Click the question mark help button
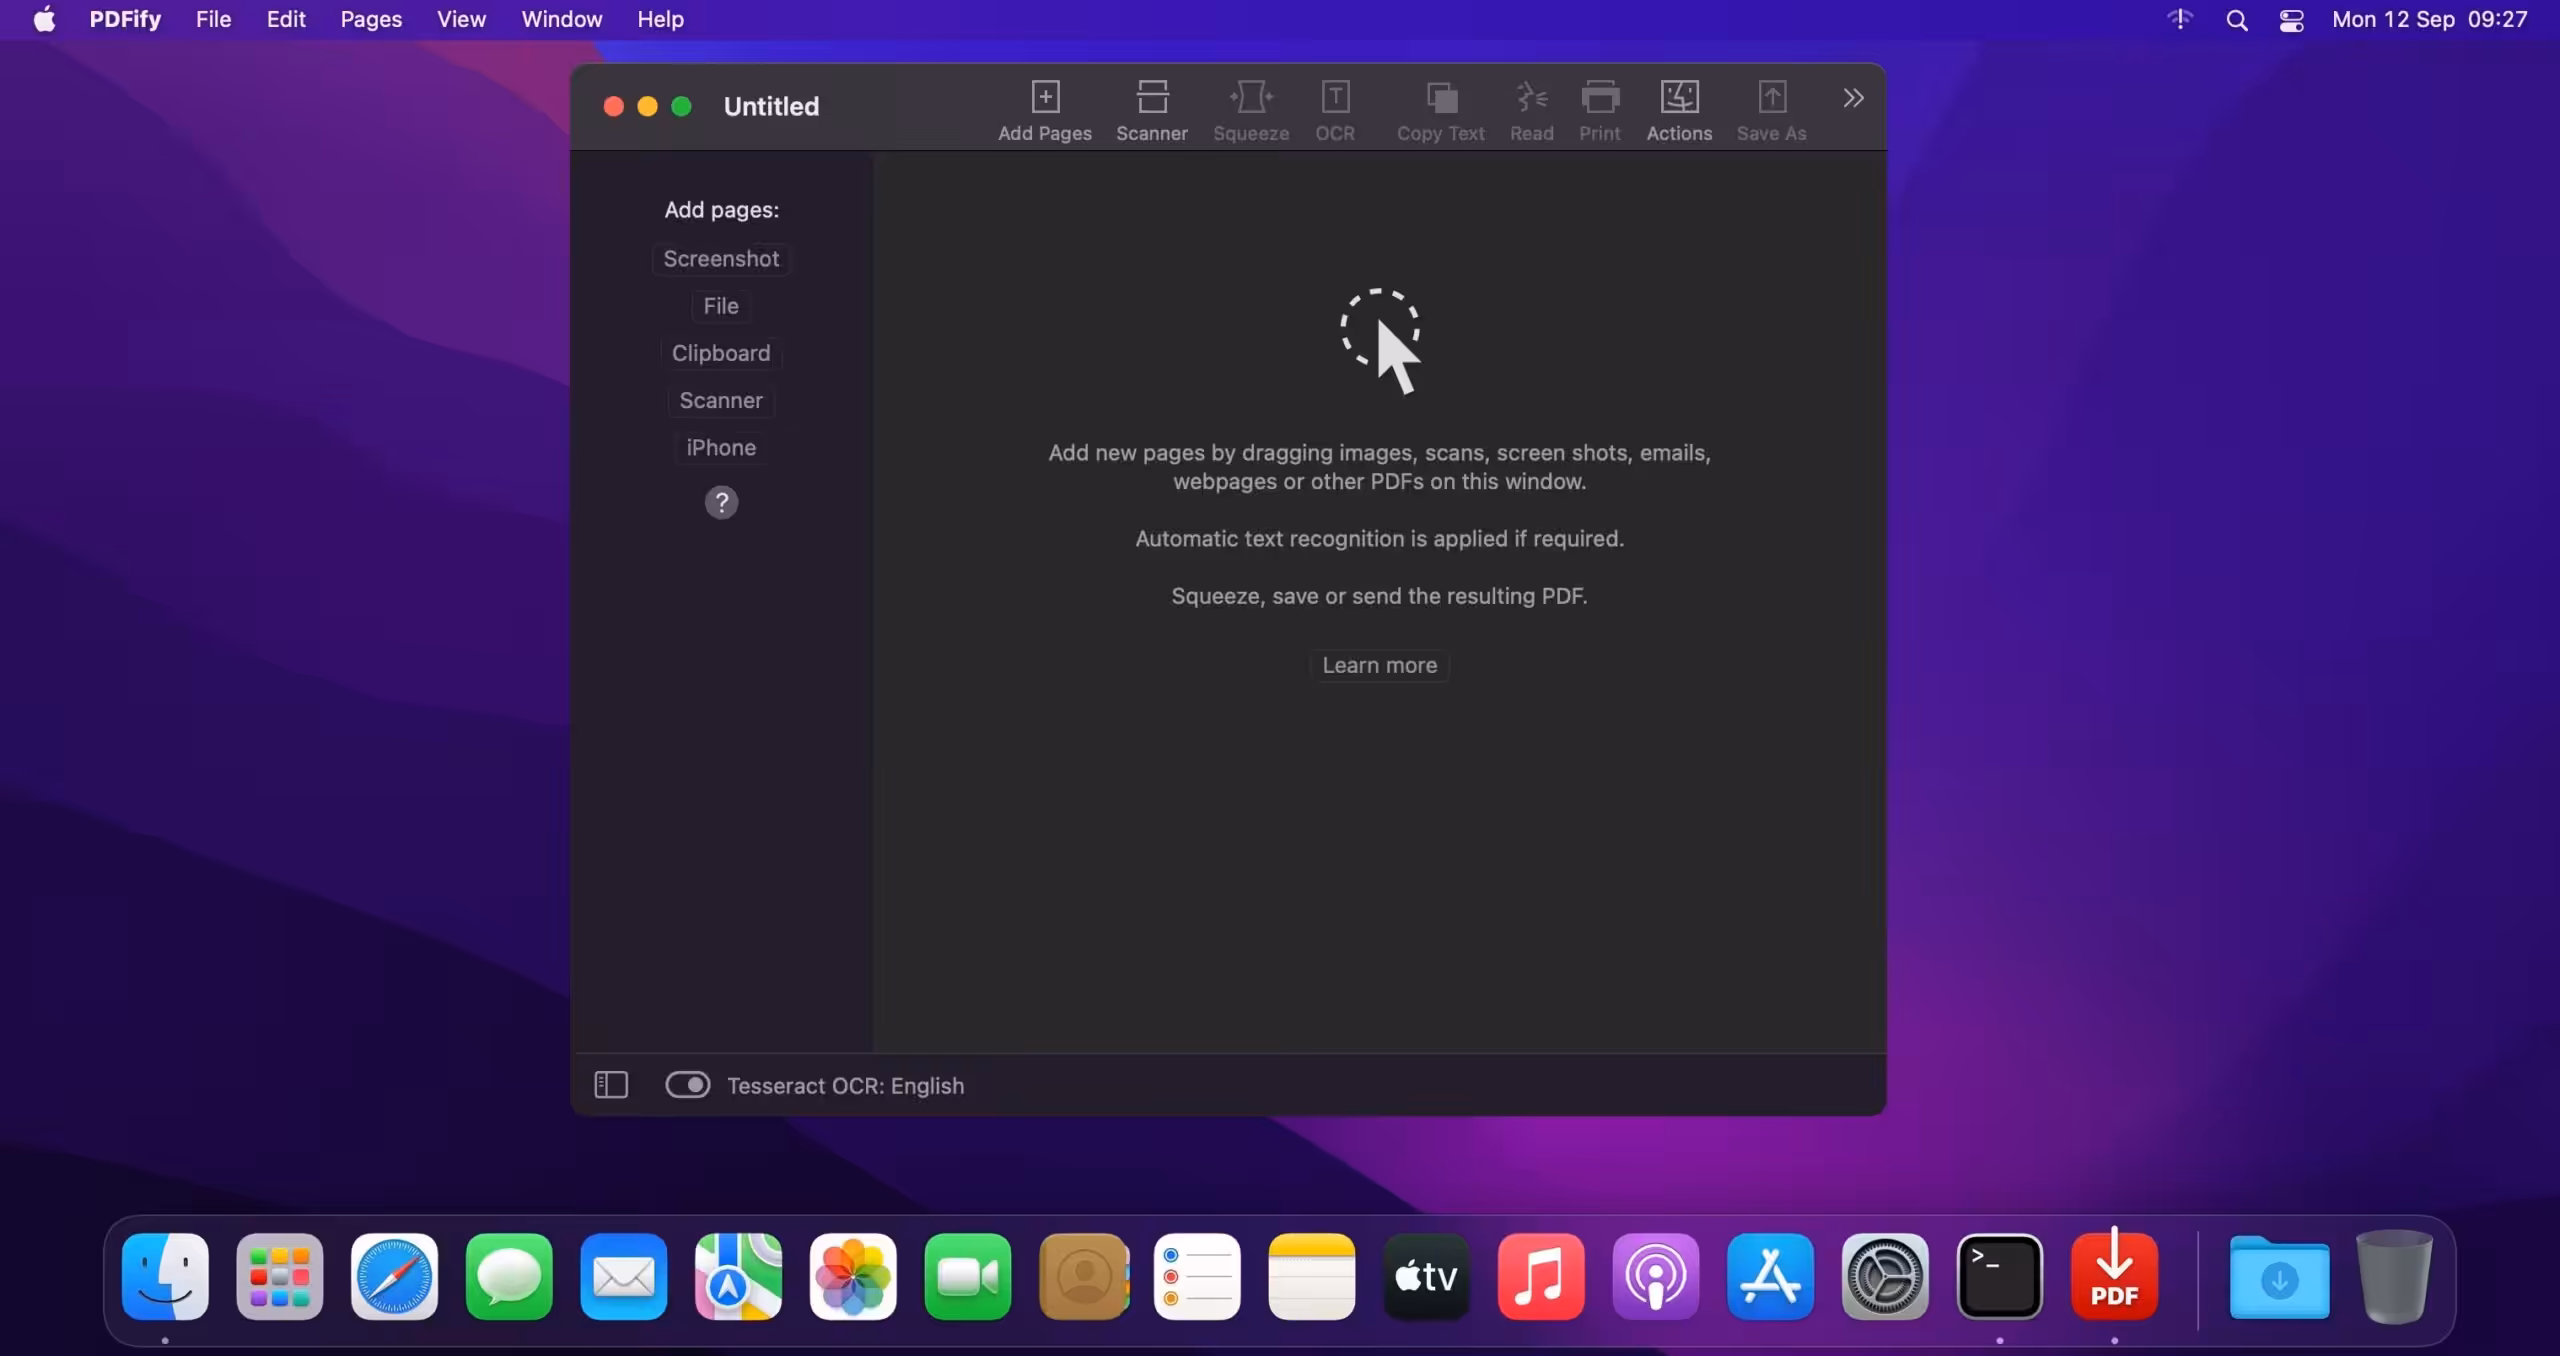The image size is (2560, 1356). pyautogui.click(x=721, y=502)
